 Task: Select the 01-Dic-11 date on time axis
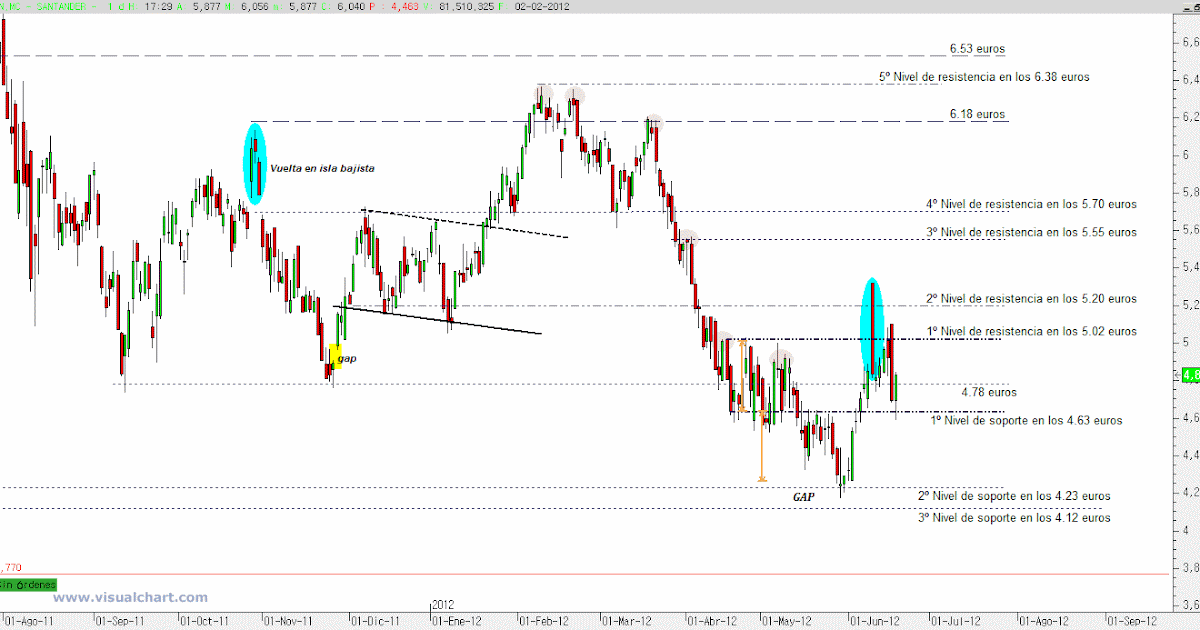[x=375, y=620]
